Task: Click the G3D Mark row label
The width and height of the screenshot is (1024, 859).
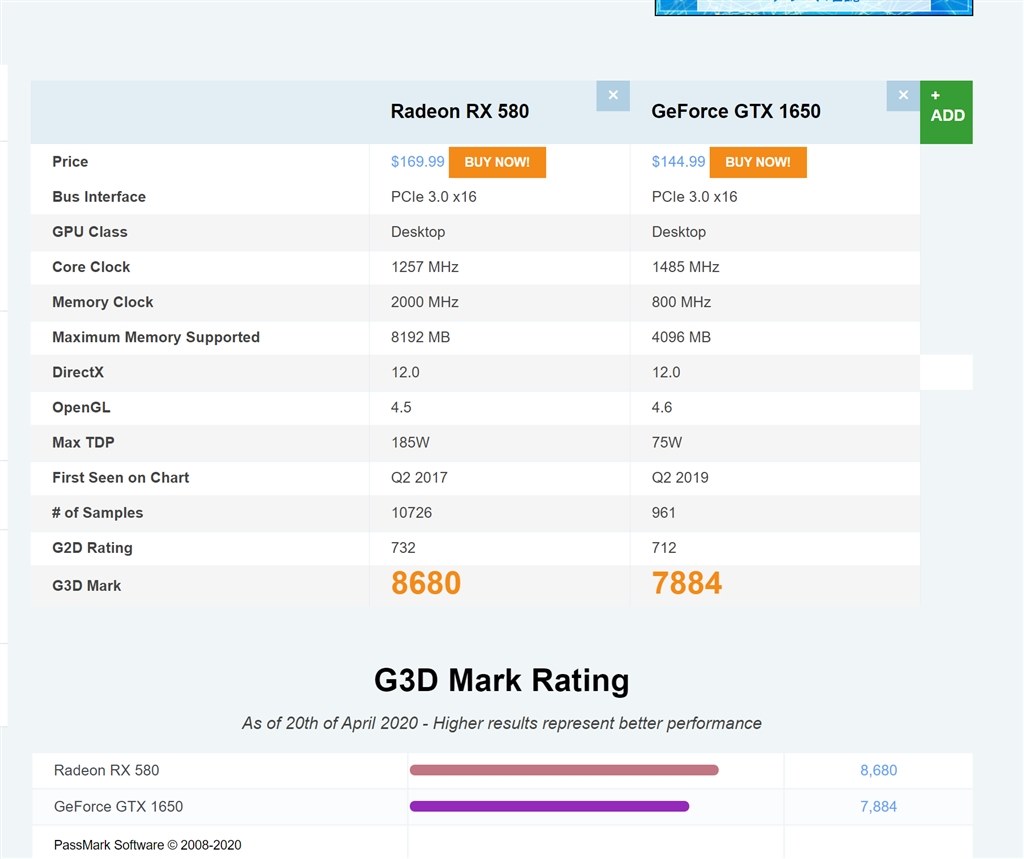Action: coord(86,586)
